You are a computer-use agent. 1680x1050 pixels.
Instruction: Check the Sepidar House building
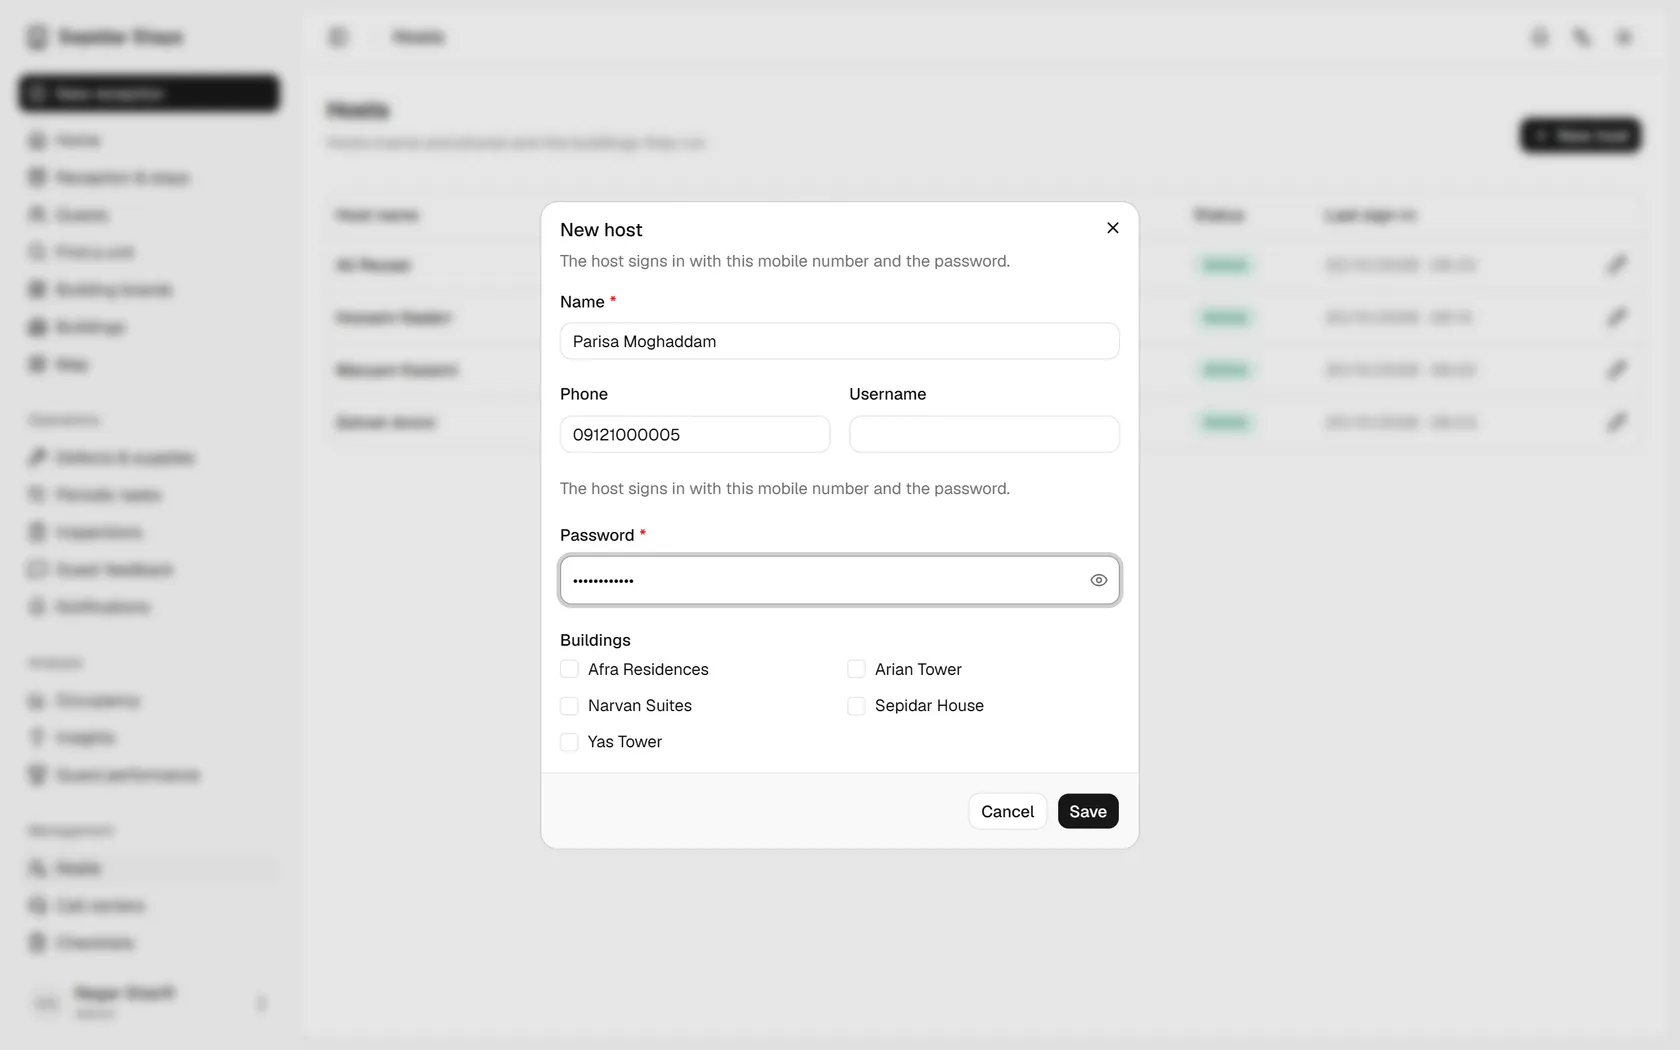click(856, 706)
